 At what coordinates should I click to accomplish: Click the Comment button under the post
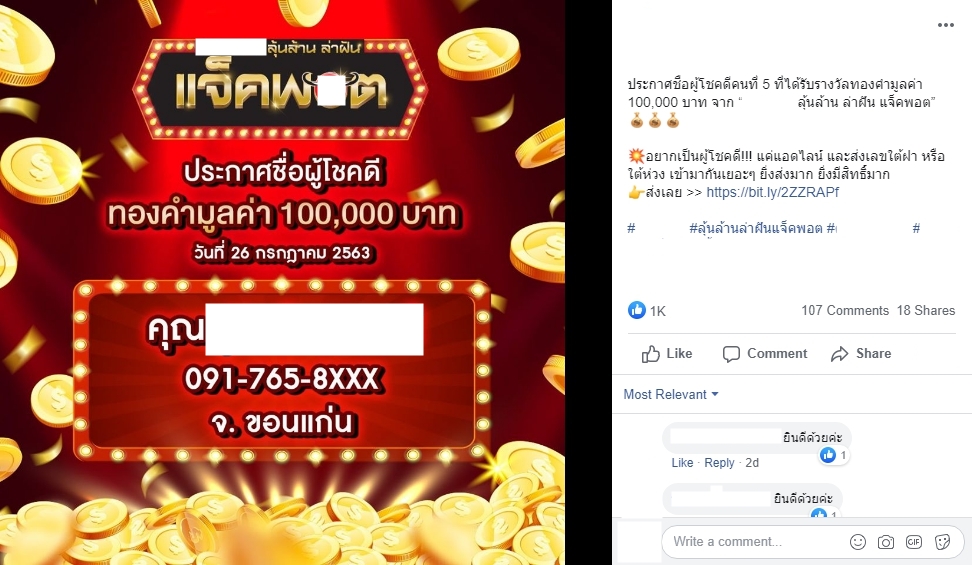point(765,354)
